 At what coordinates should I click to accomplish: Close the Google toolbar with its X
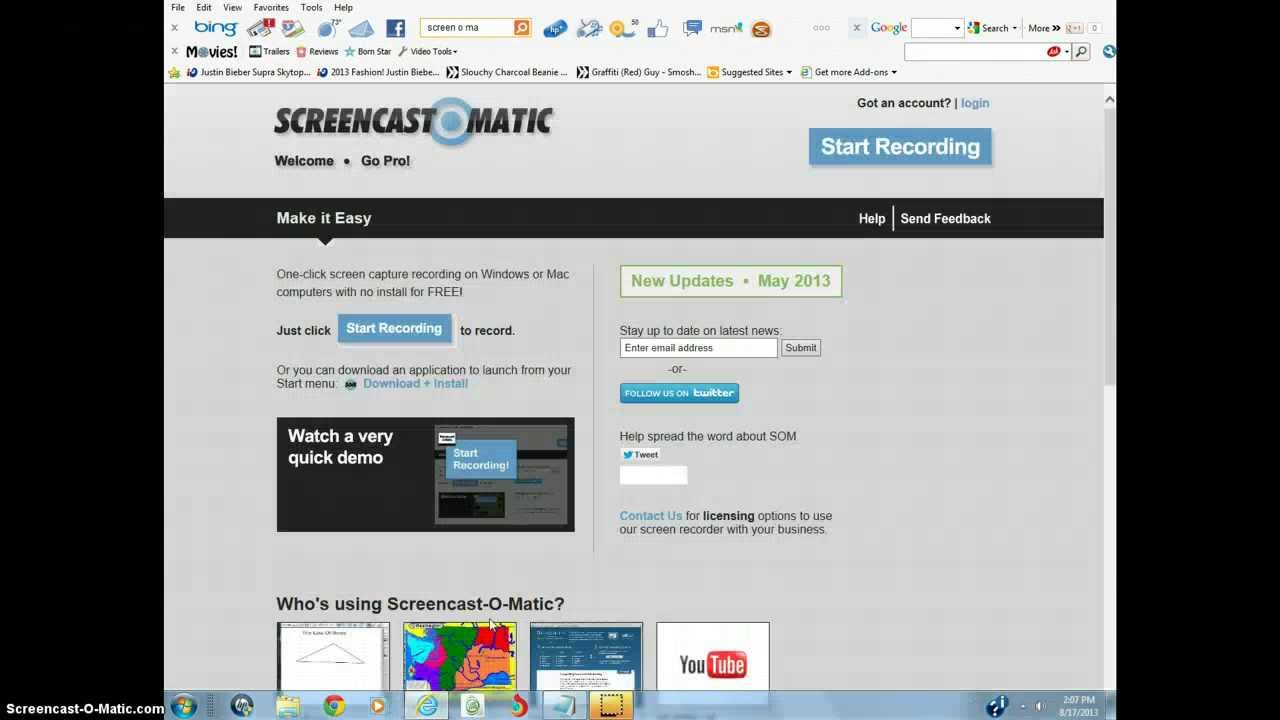(856, 28)
